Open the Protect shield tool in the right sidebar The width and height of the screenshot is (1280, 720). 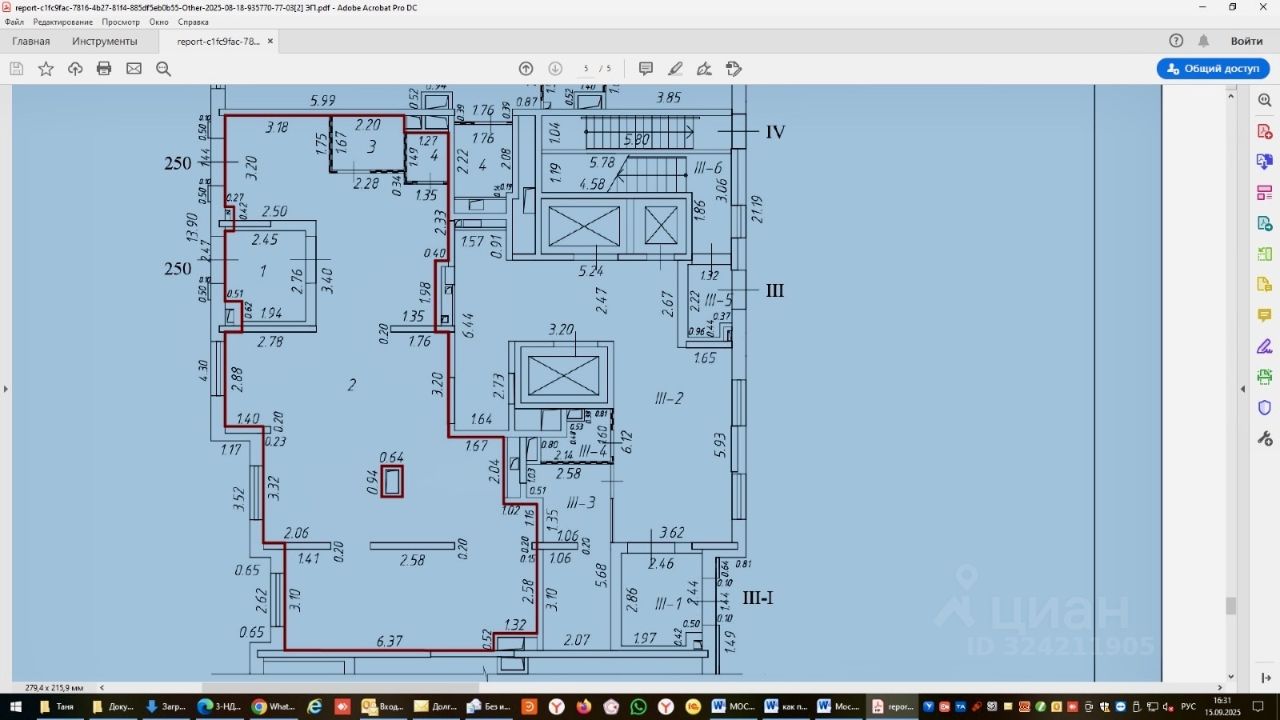pos(1264,408)
